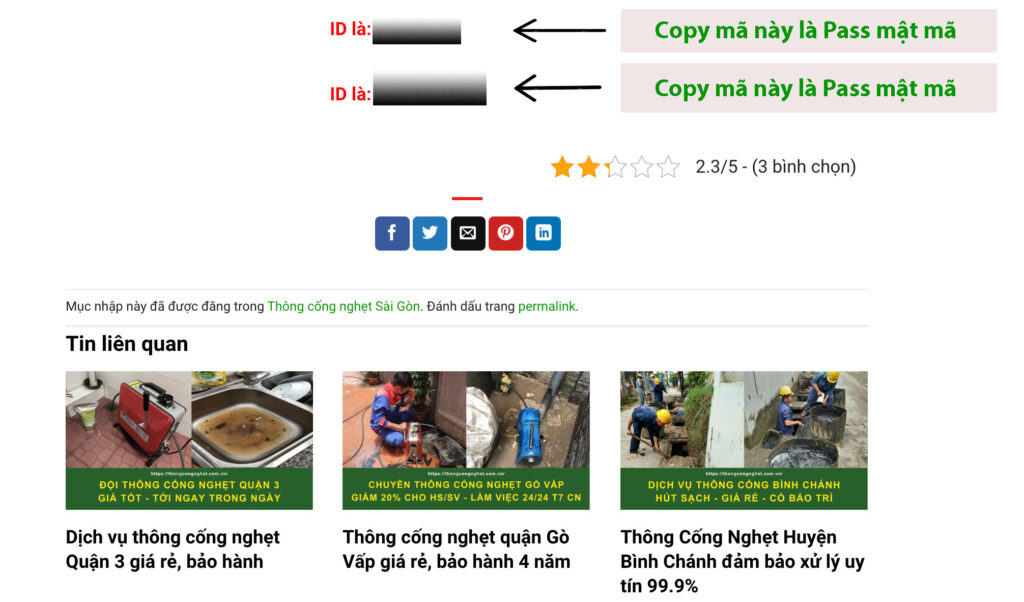The height and width of the screenshot is (602, 1024).
Task: Click the first 'Copy mã này là Pass mật mã' banner
Action: tap(808, 31)
